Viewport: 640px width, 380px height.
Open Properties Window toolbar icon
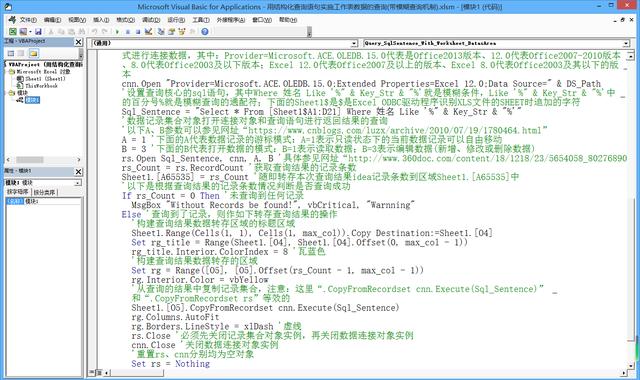coord(171,31)
